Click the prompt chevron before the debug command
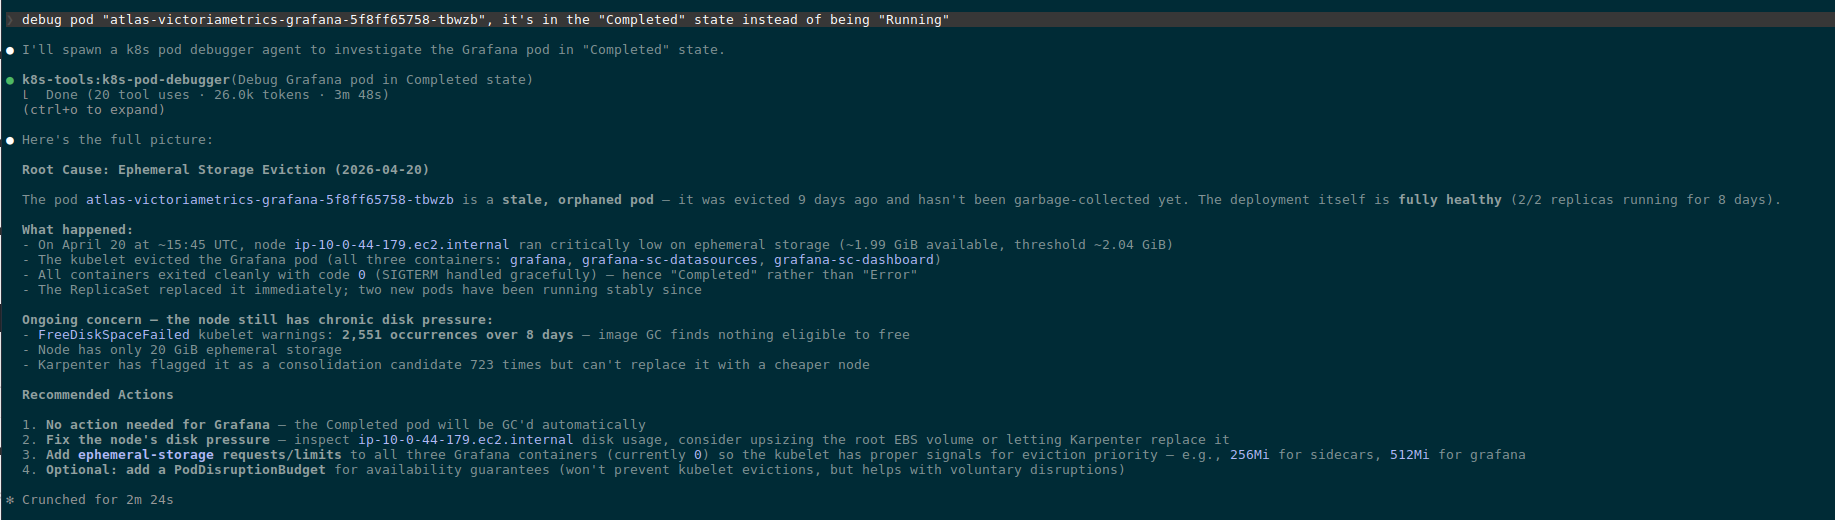 [x=10, y=20]
